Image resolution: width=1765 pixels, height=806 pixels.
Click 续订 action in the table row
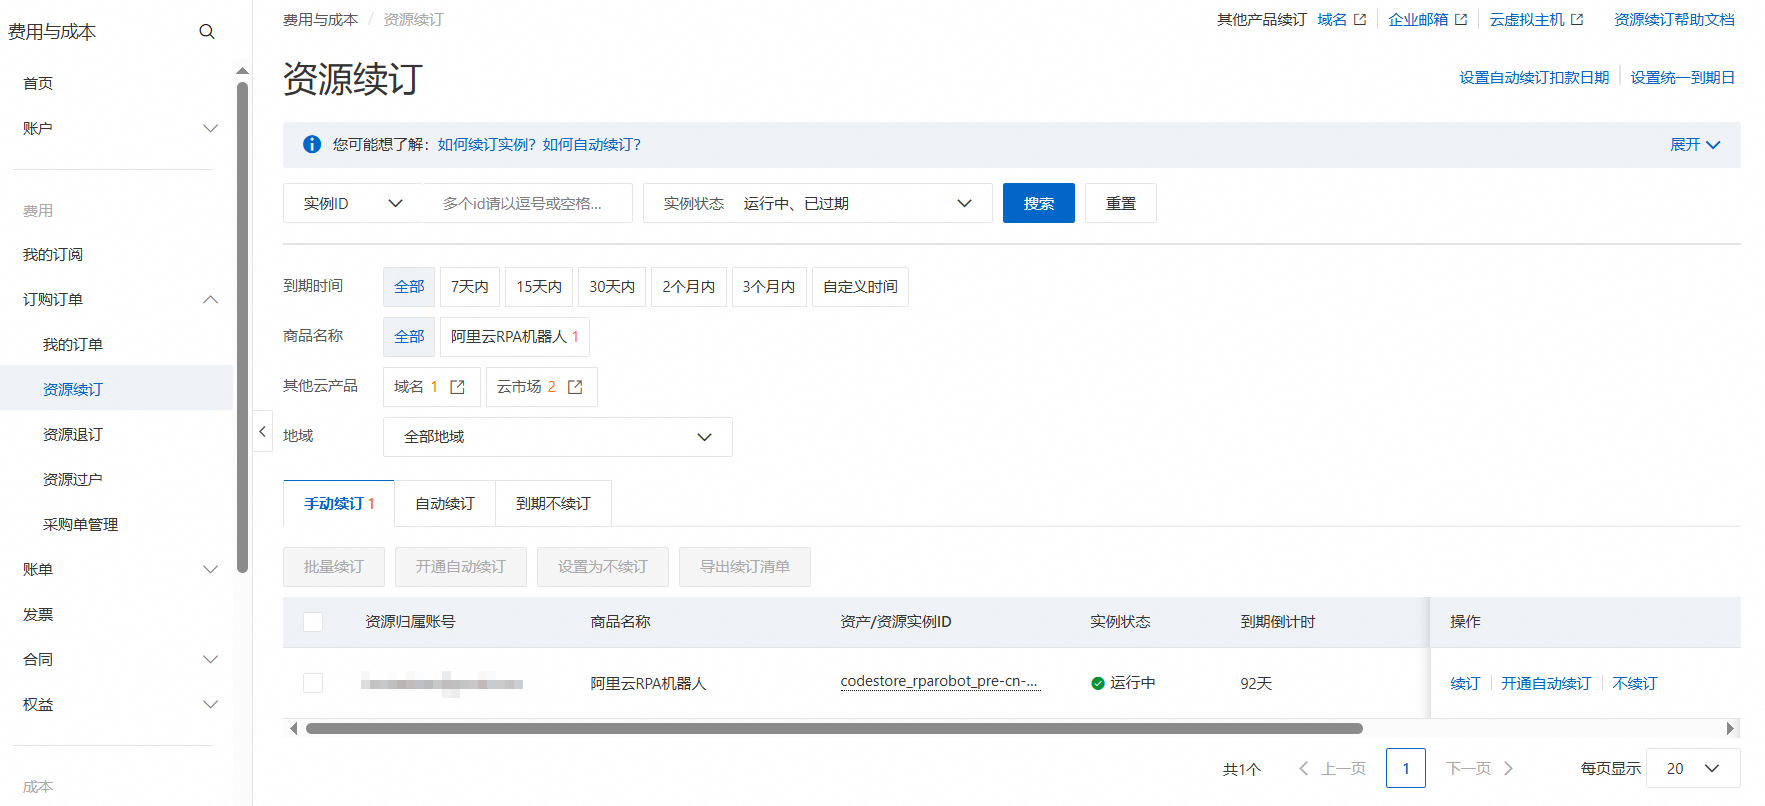pyautogui.click(x=1466, y=684)
